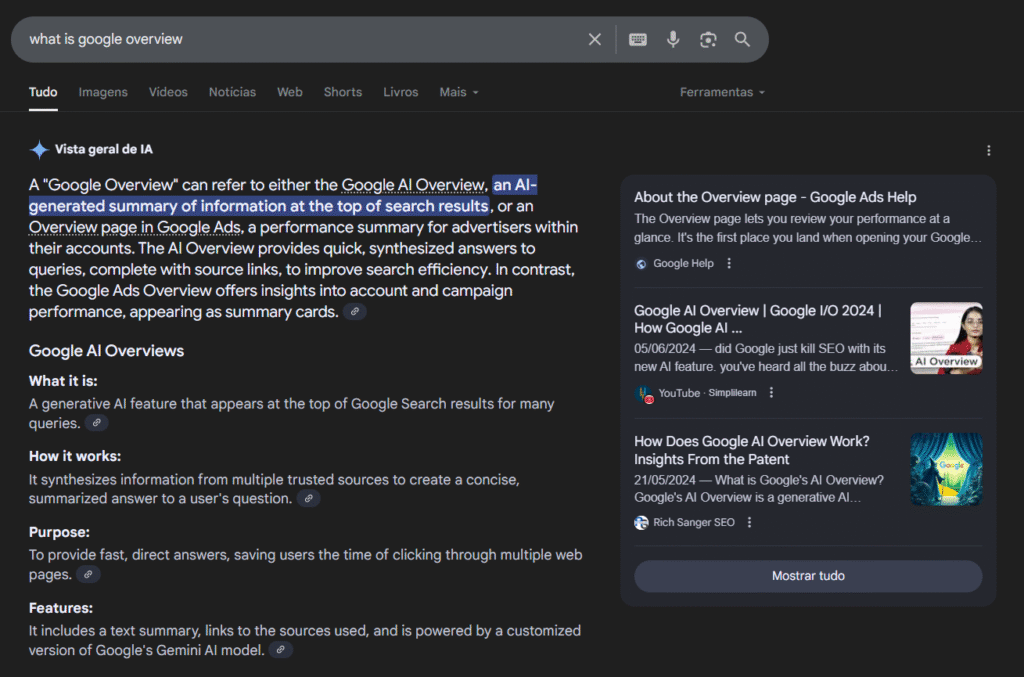Switch to the Vídeos tab

[168, 92]
